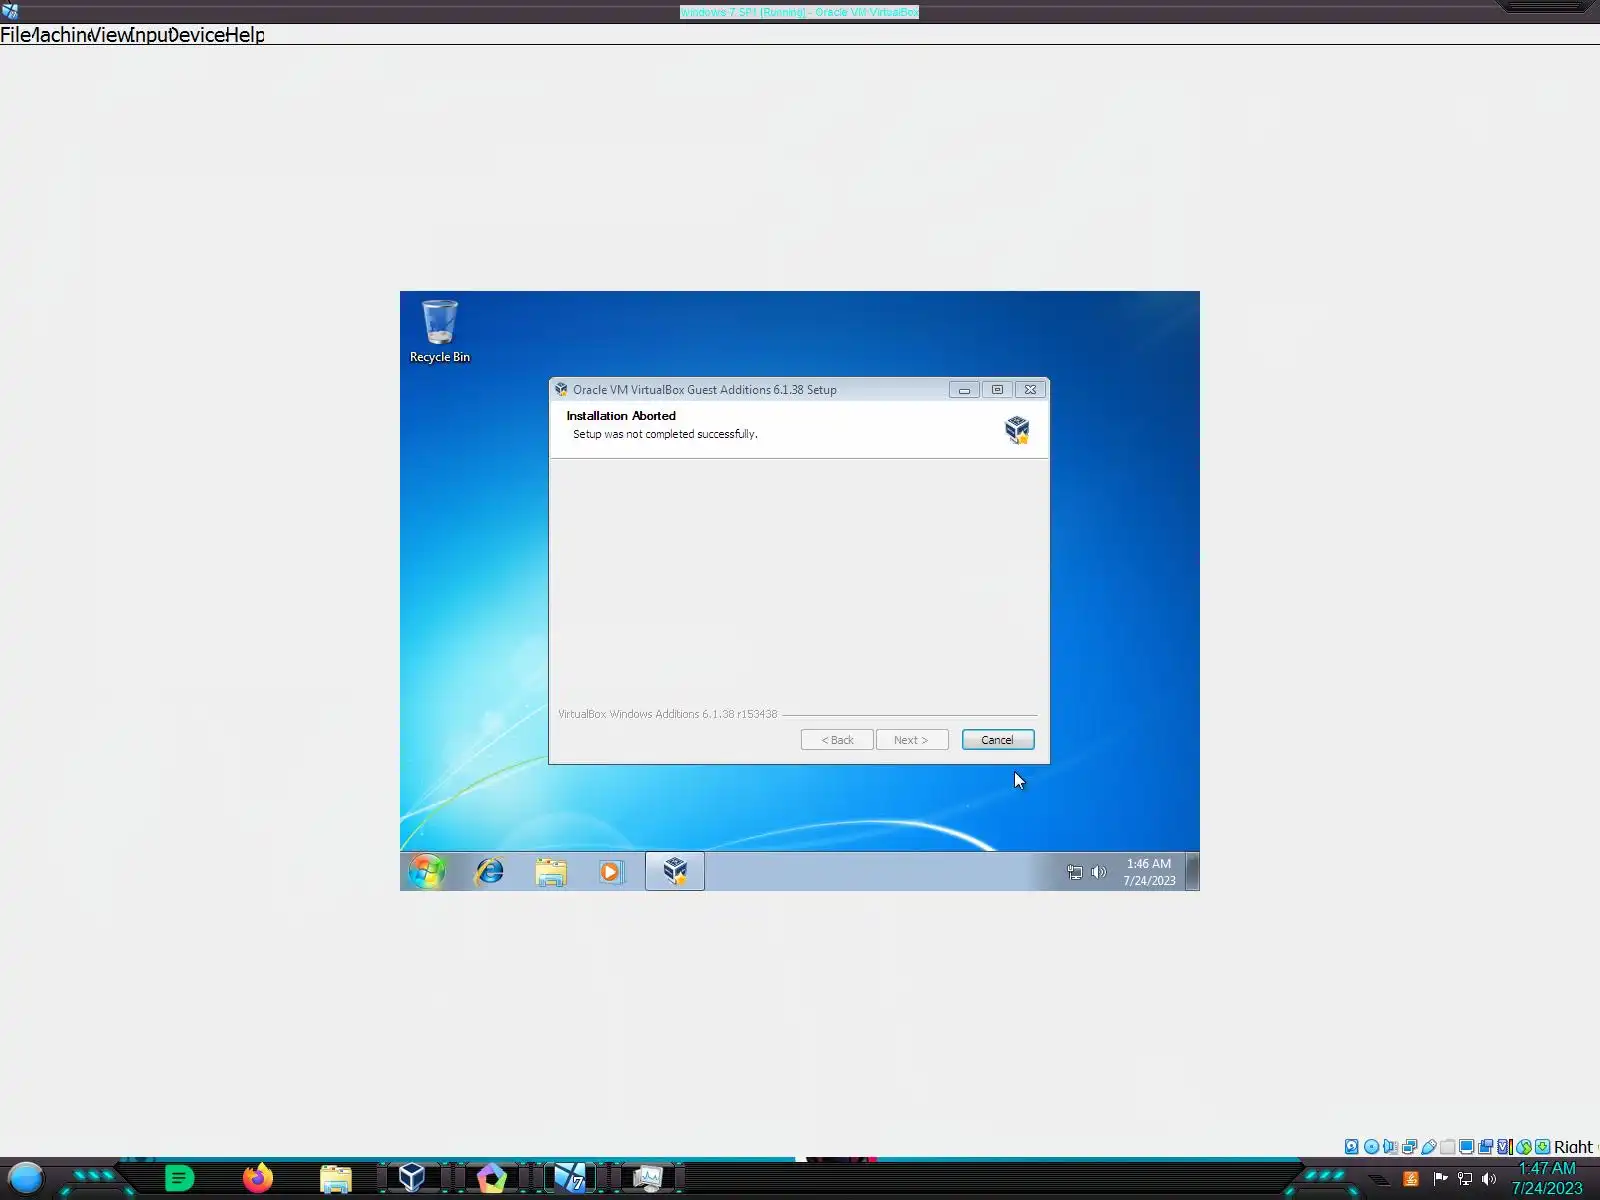Screen dimensions: 1600x1200
Task: Click the shared folders status icon
Action: (1447, 1147)
